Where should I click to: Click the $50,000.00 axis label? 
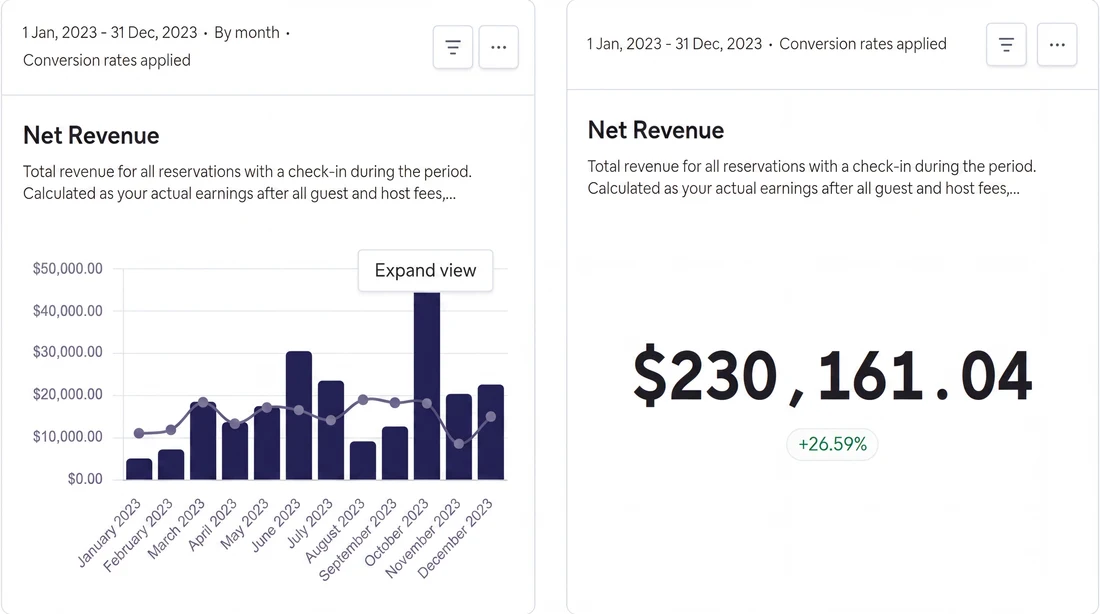click(67, 268)
